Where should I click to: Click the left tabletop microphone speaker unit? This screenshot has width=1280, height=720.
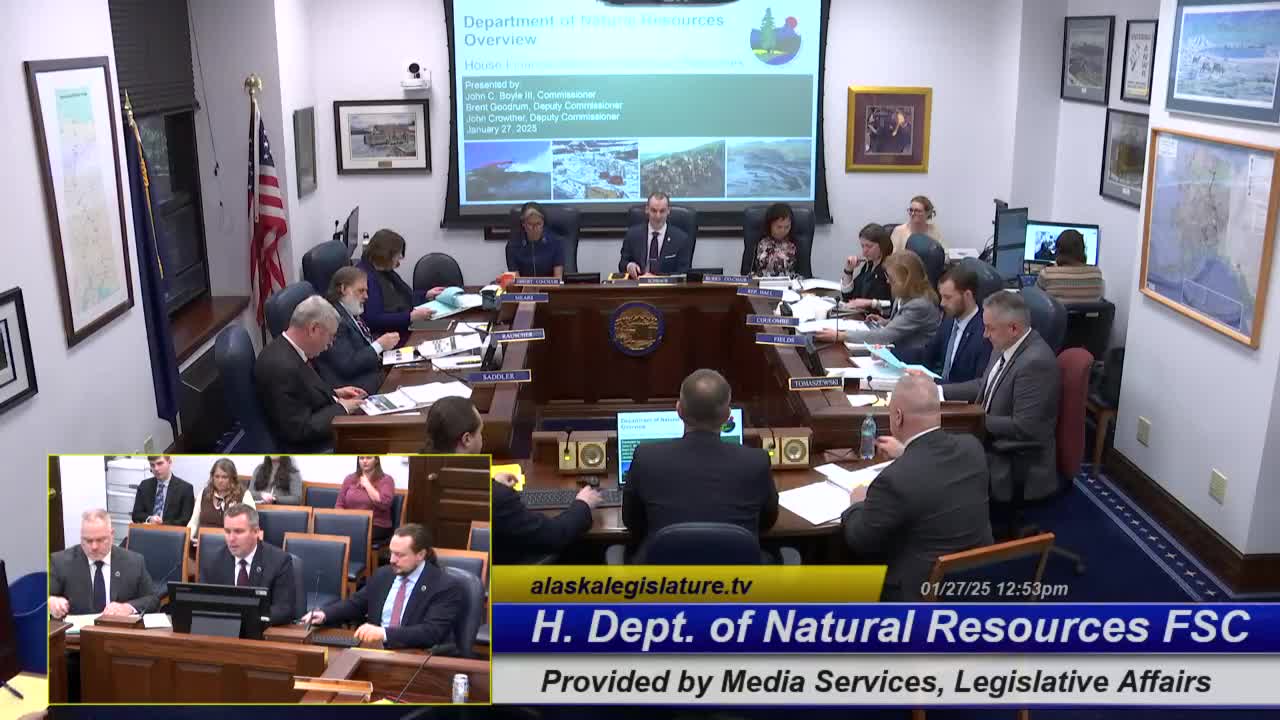583,453
